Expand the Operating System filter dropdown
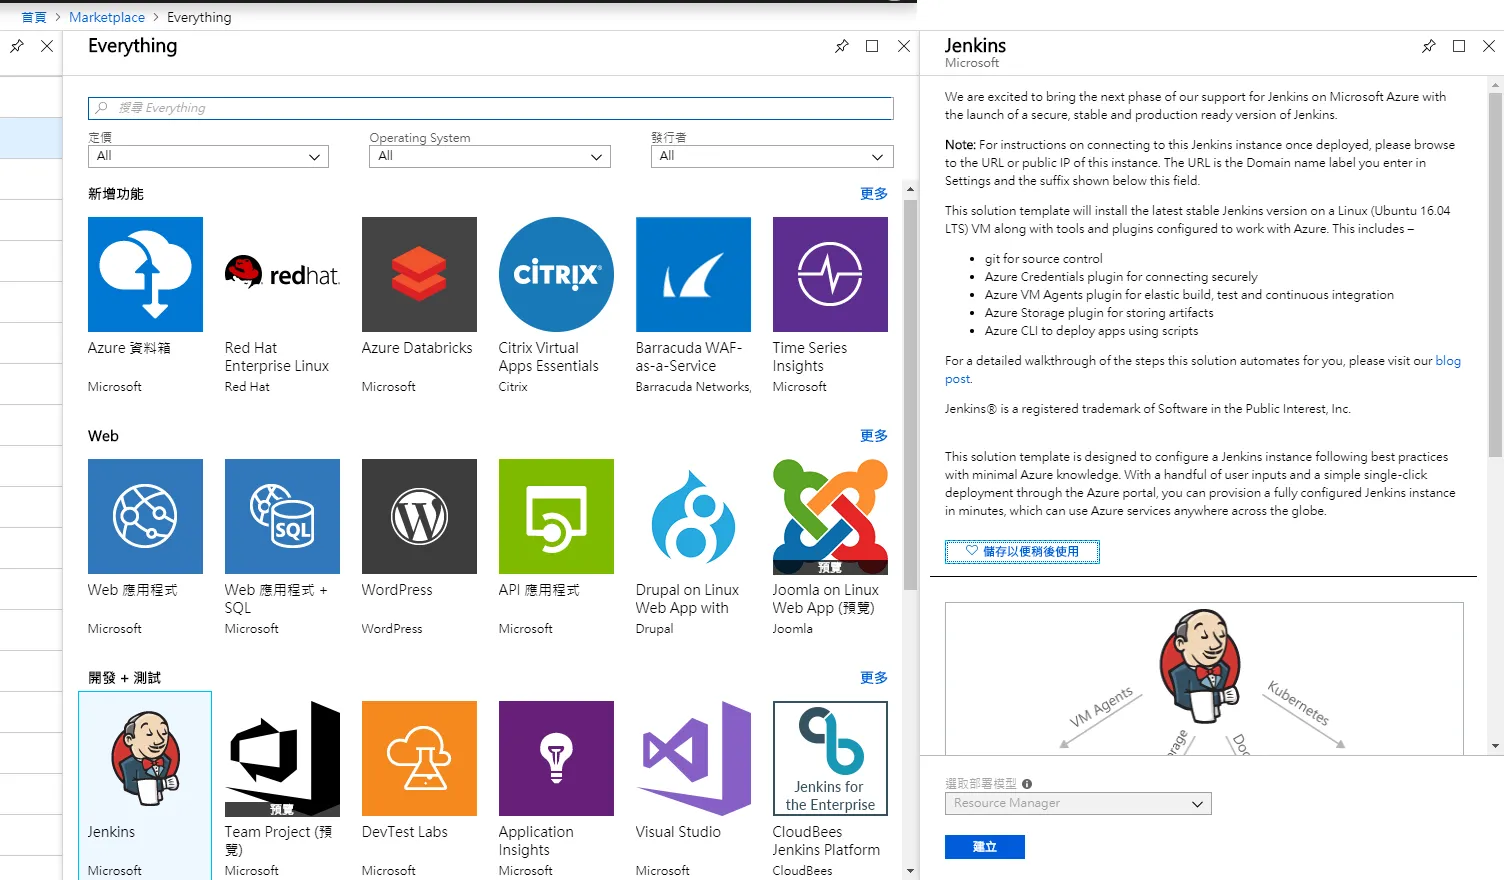The image size is (1505, 880). (490, 156)
